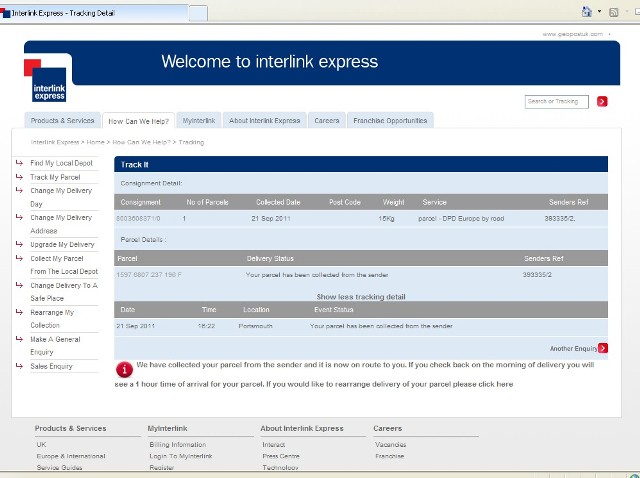Click the red search go arrow button

(x=602, y=101)
